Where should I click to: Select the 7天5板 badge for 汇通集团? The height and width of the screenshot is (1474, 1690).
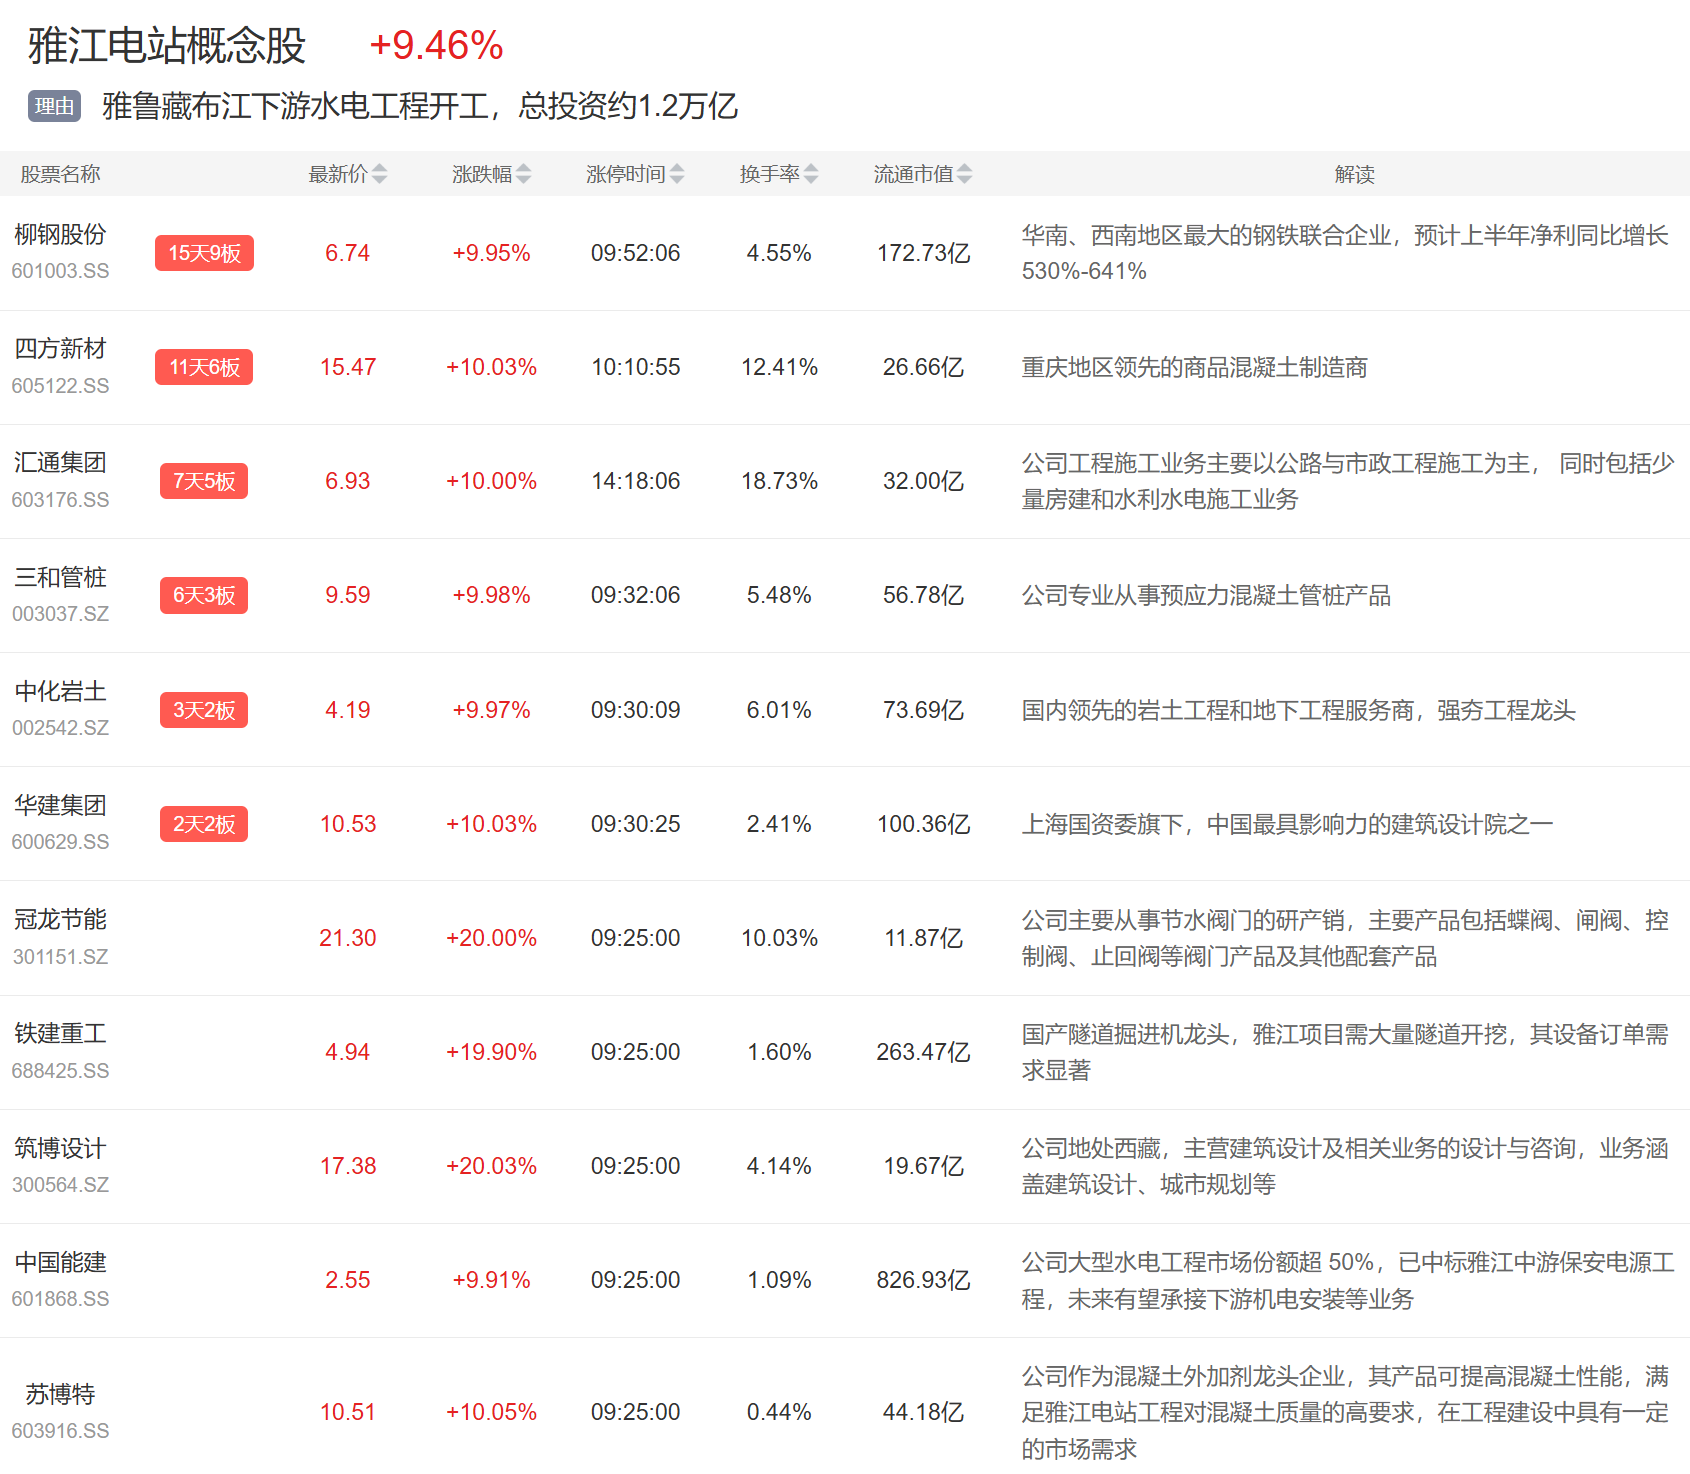[204, 481]
